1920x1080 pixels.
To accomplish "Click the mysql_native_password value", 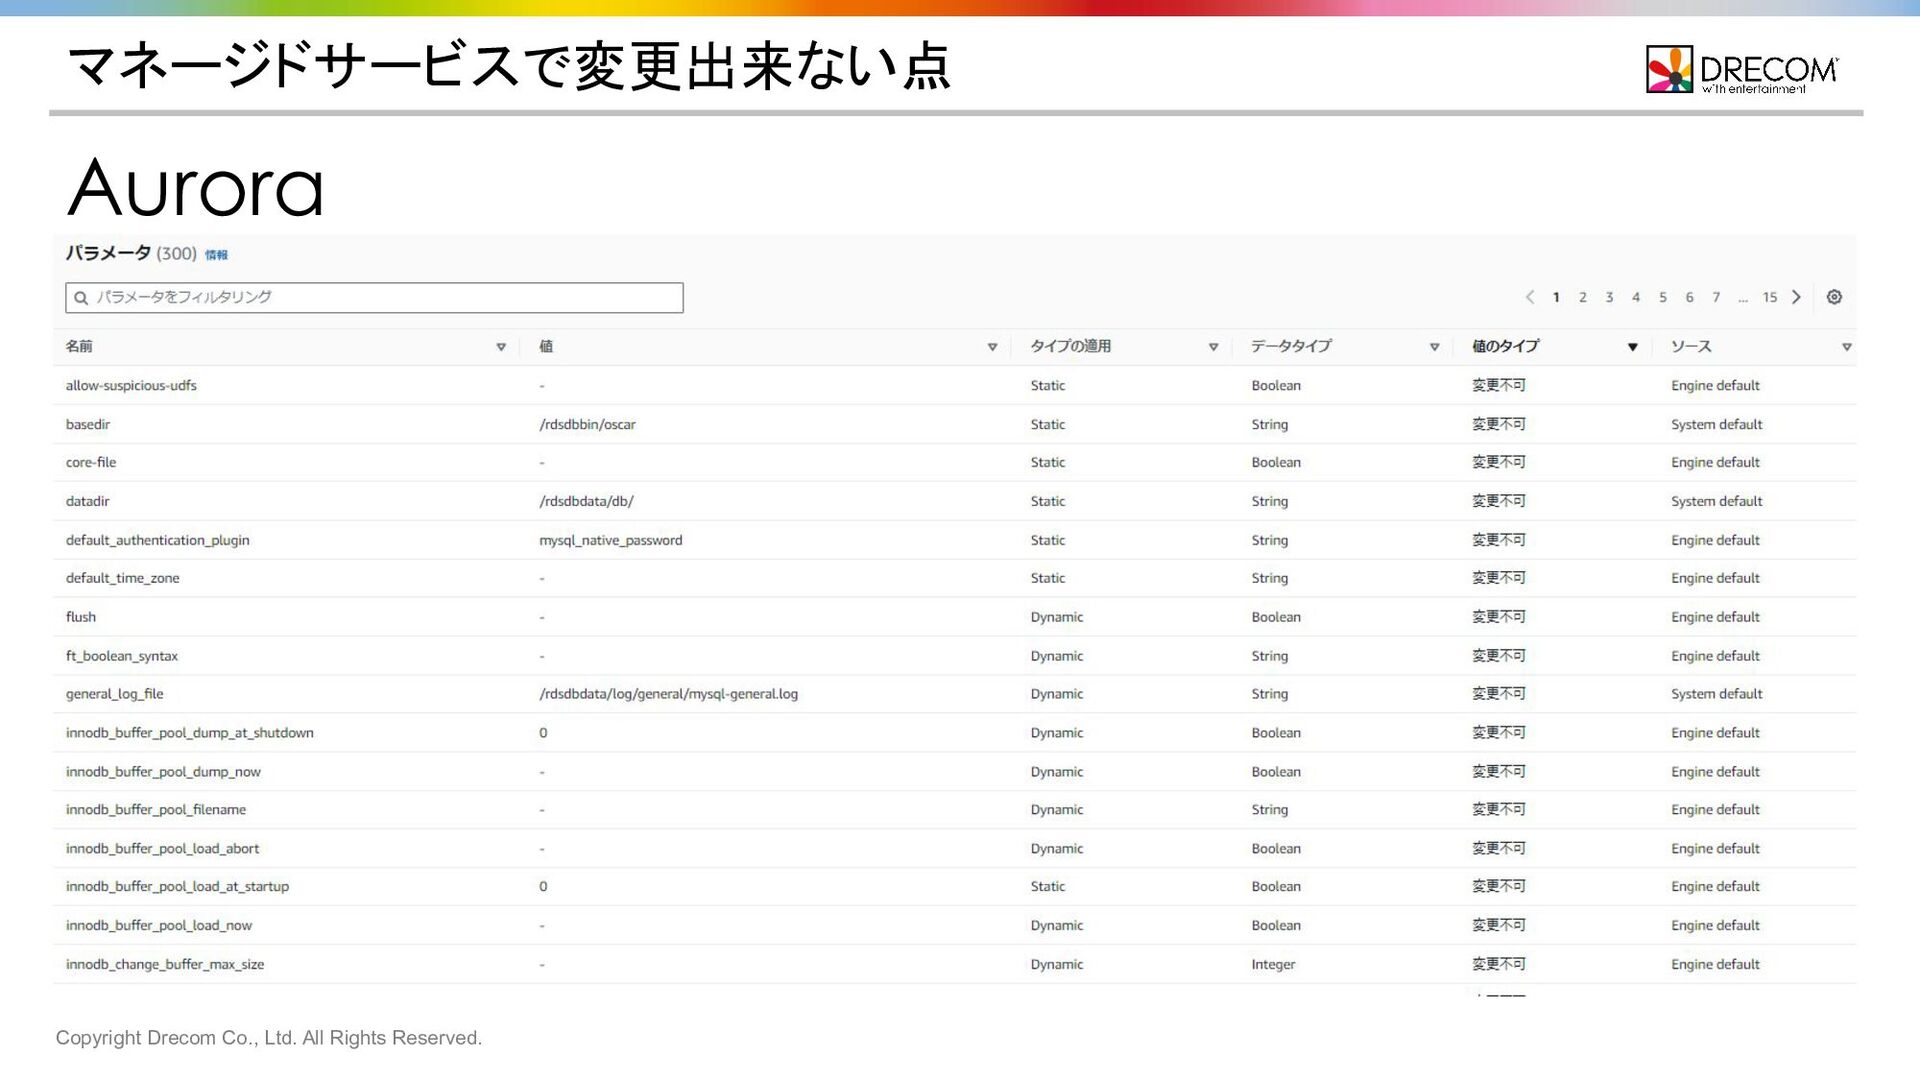I will pyautogui.click(x=611, y=540).
